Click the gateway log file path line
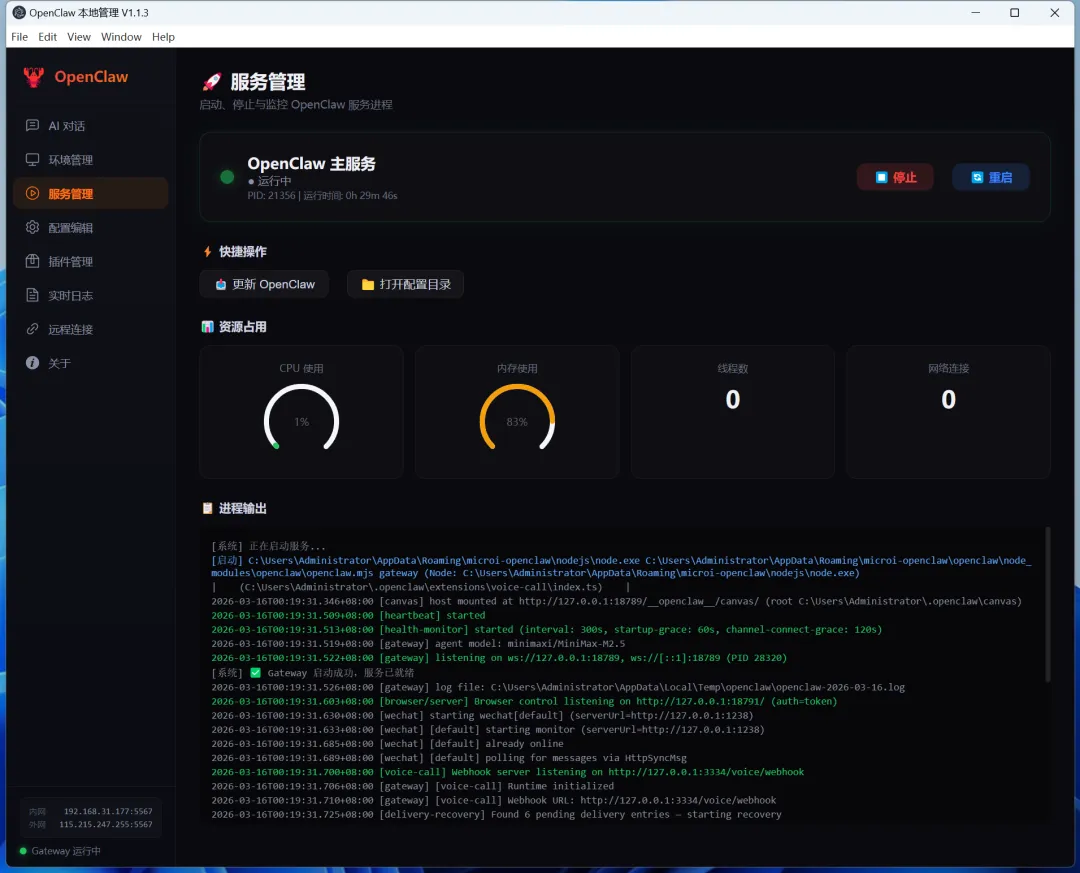The width and height of the screenshot is (1080, 873). pyautogui.click(x=558, y=687)
